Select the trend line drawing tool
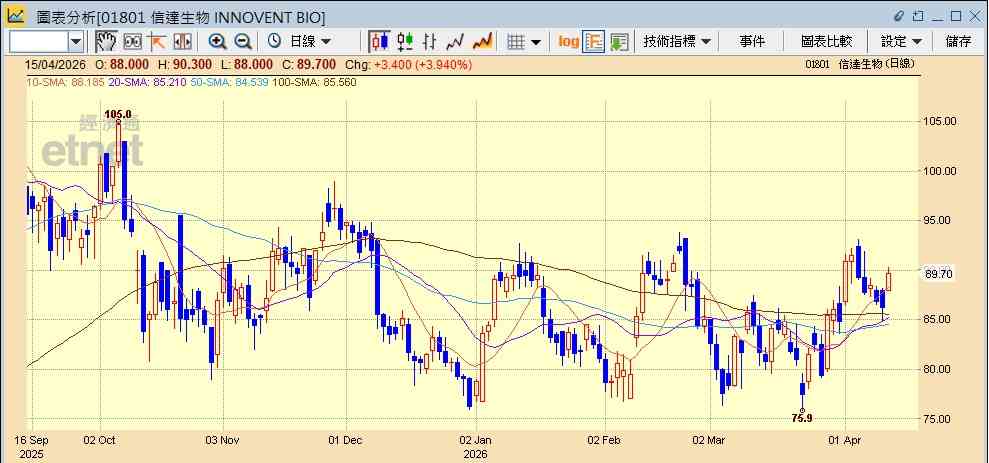989x463 pixels. [x=157, y=42]
